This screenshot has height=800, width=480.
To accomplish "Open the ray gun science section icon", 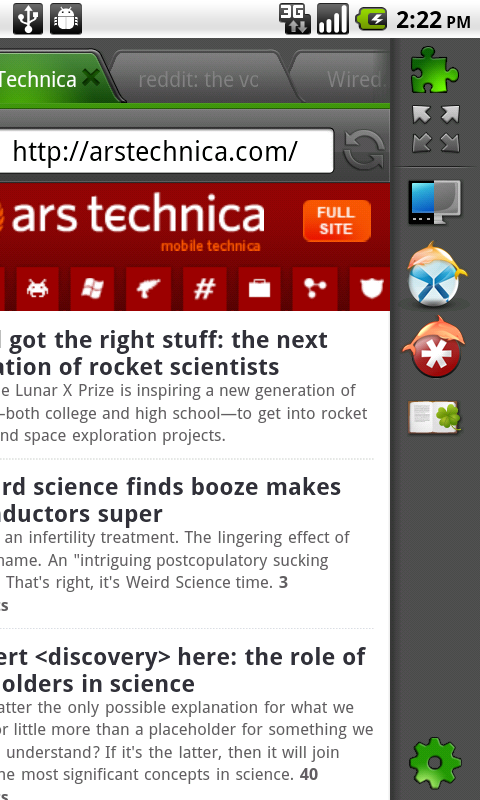I will coord(148,289).
